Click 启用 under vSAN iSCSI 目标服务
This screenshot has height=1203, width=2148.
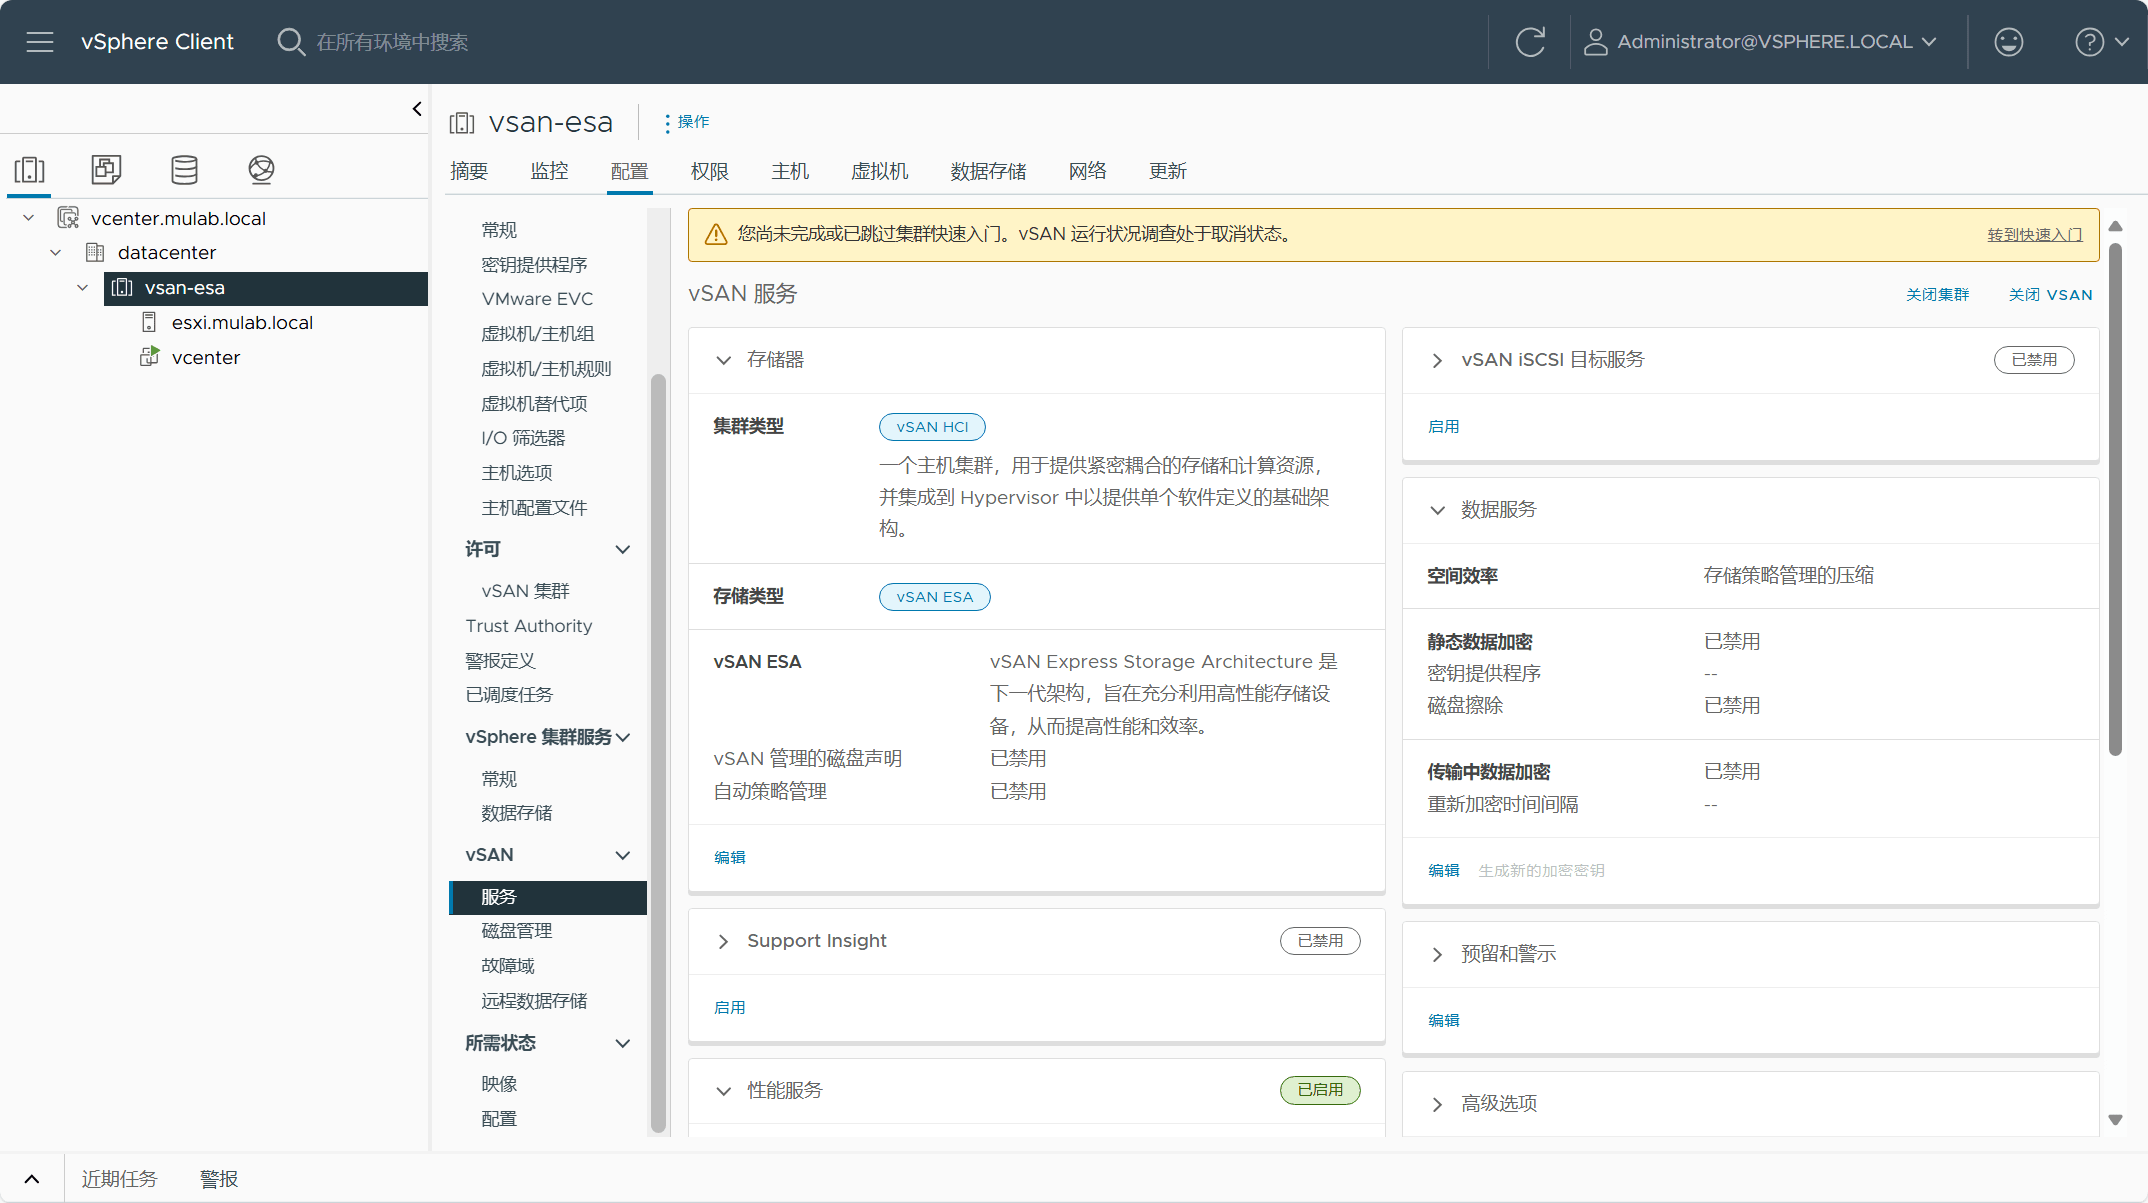(1443, 426)
